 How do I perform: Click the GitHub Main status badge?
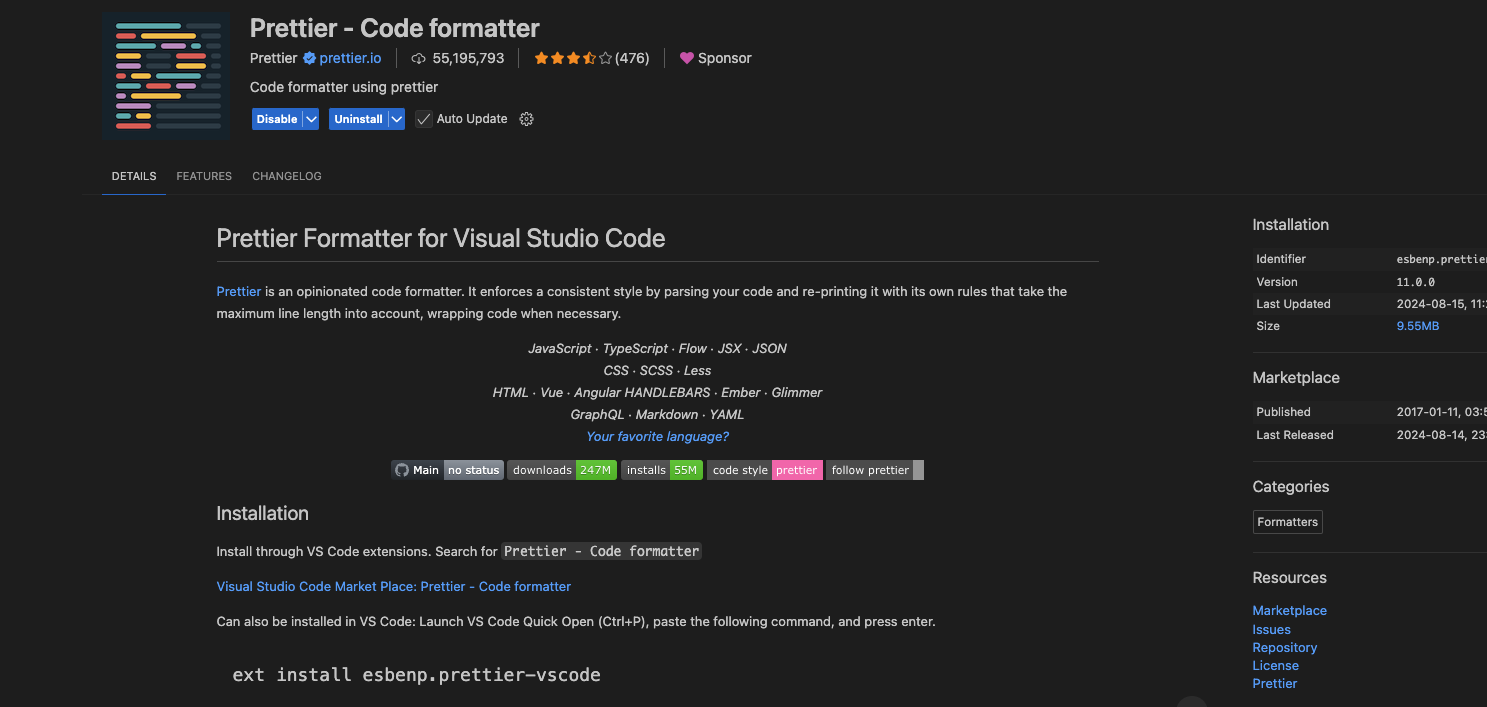coord(446,470)
